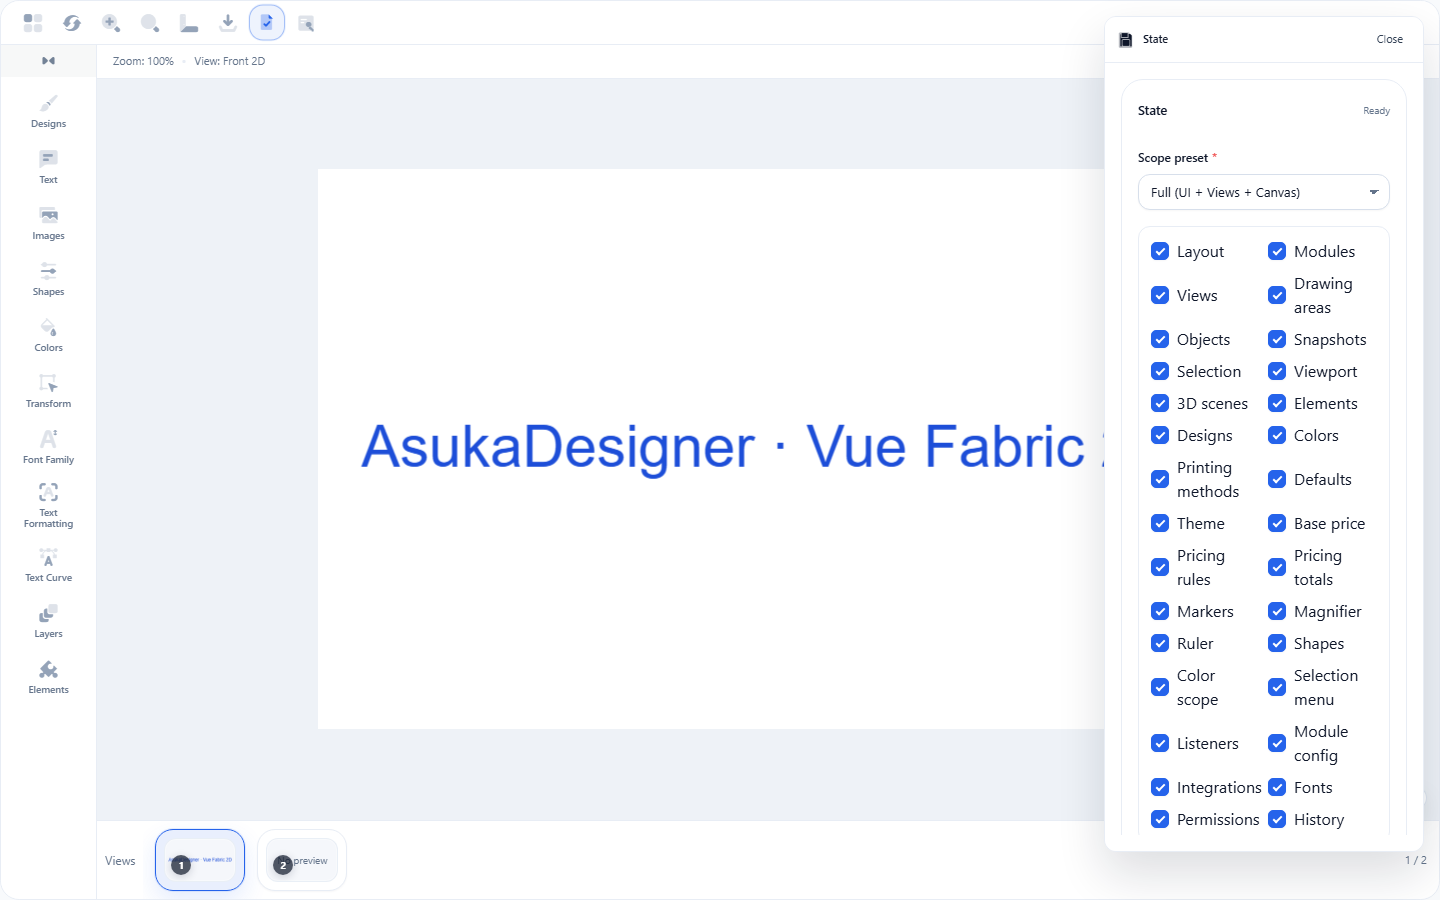
Task: Select view thumbnail 1
Action: [x=200, y=860]
